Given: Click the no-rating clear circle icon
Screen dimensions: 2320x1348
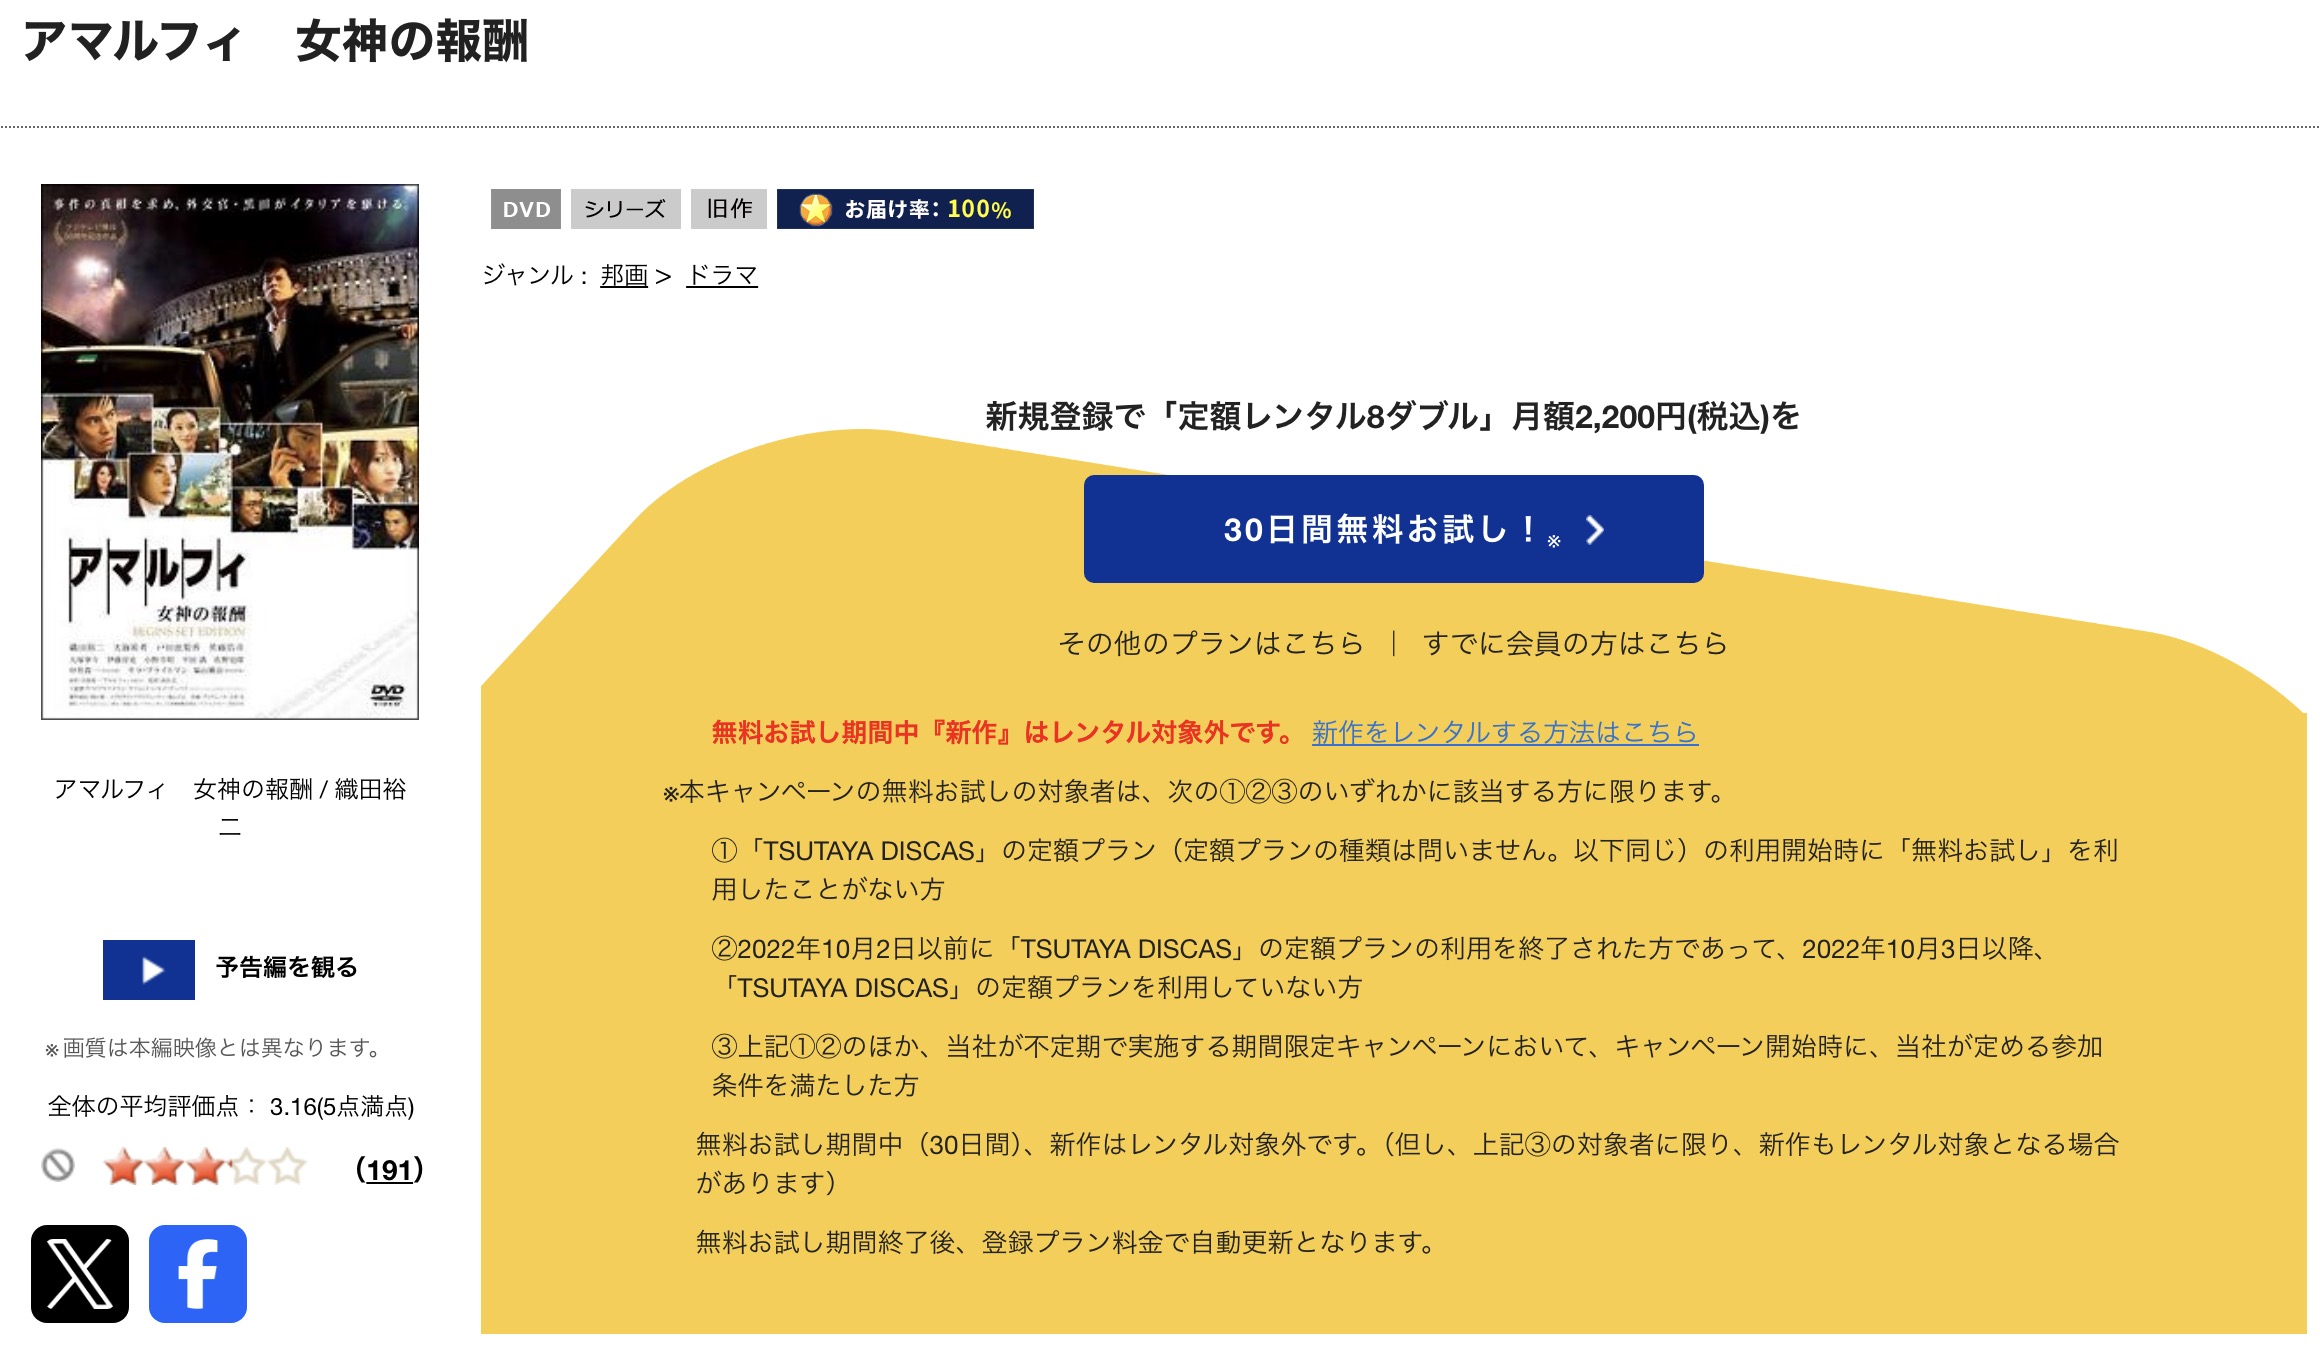Looking at the screenshot, I should point(58,1165).
